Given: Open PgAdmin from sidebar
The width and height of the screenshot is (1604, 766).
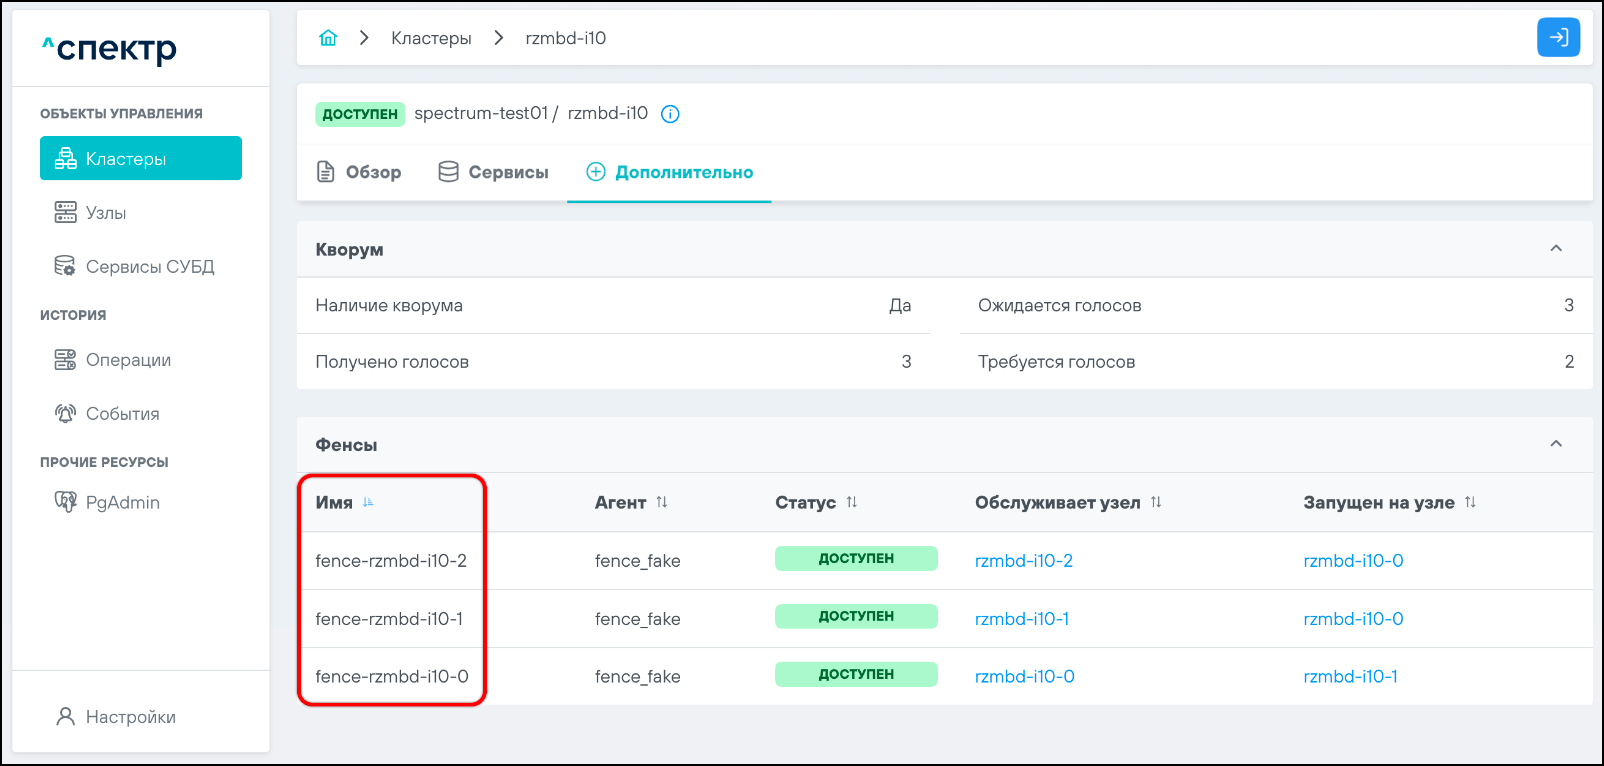Looking at the screenshot, I should click(122, 502).
